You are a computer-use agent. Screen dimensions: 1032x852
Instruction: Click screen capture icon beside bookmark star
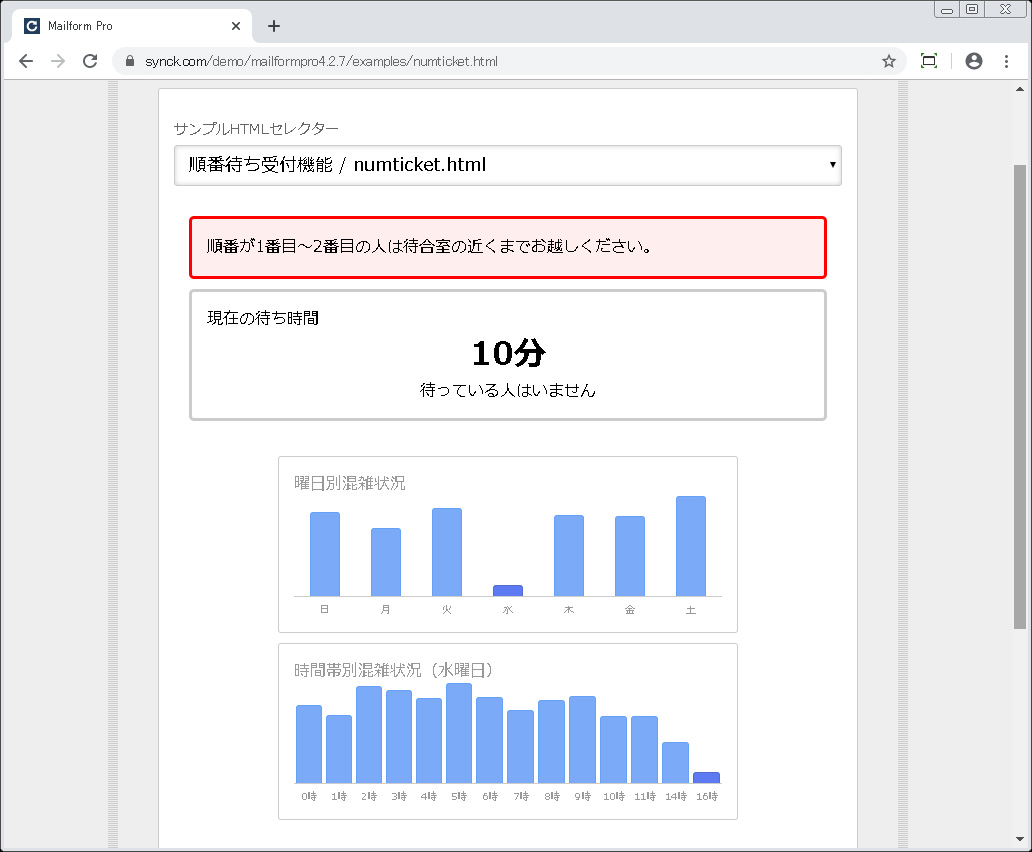(928, 61)
